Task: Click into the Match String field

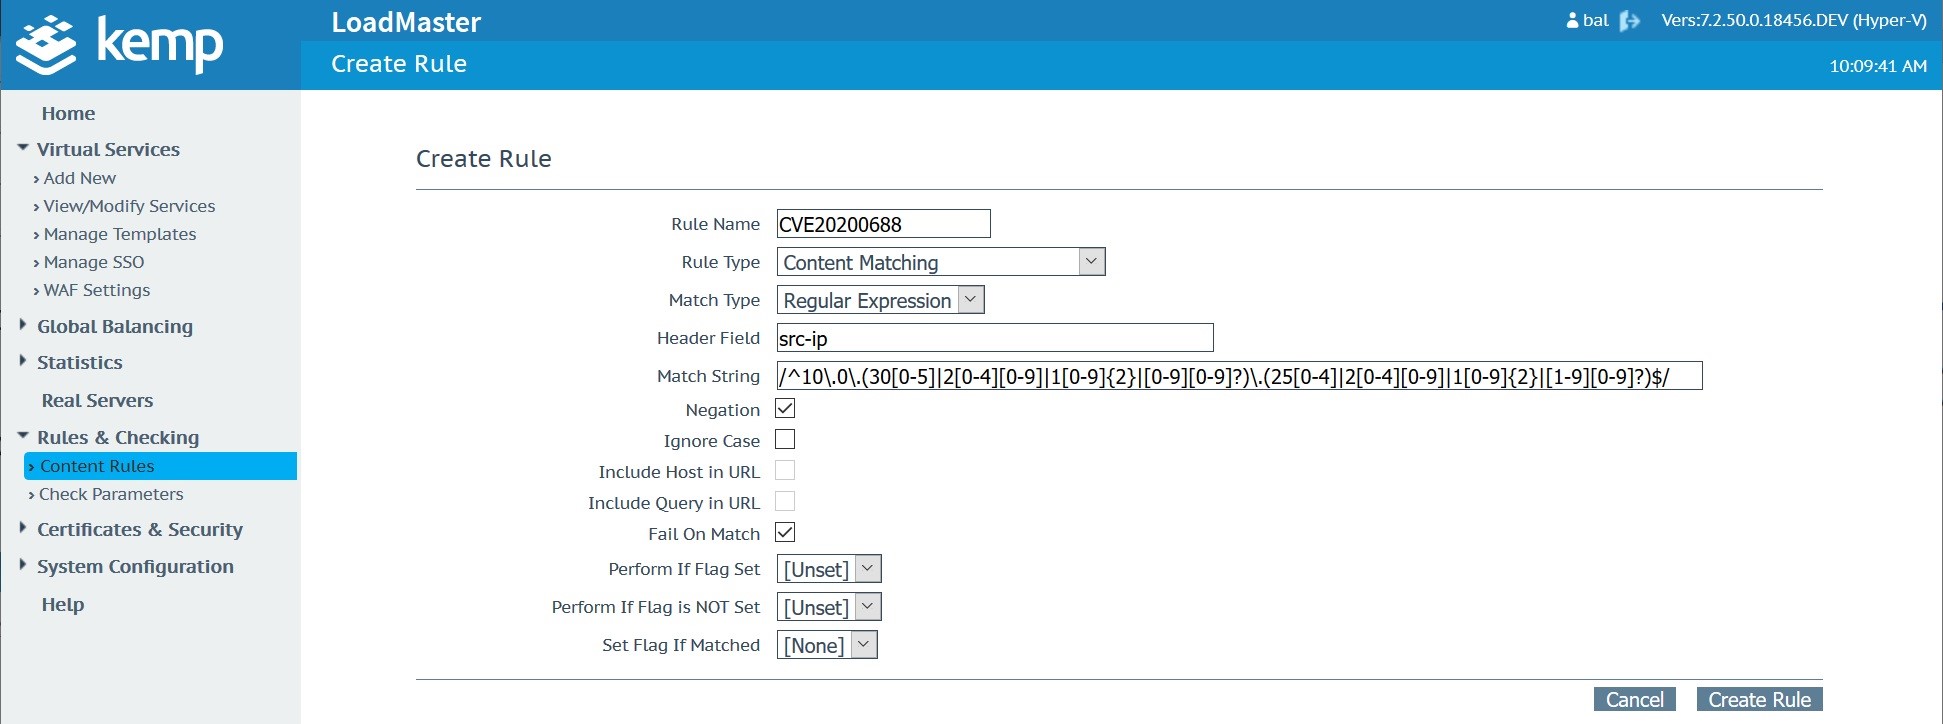Action: click(x=1238, y=376)
